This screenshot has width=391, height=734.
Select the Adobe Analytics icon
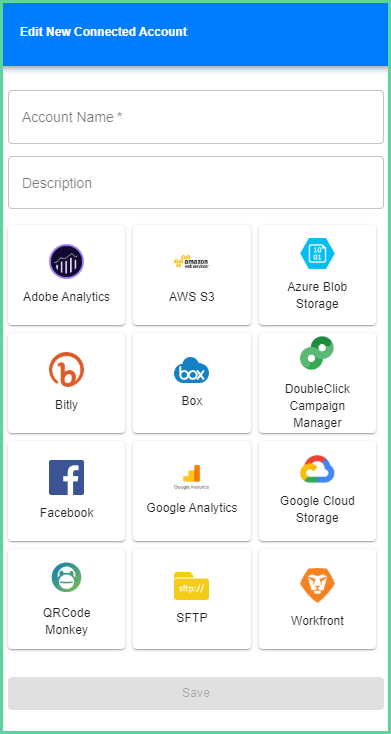pyautogui.click(x=66, y=262)
